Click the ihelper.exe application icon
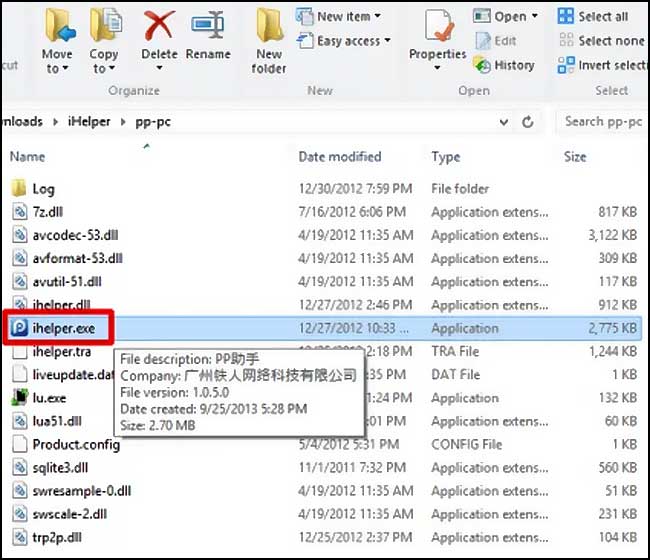650x560 pixels. pos(19,328)
